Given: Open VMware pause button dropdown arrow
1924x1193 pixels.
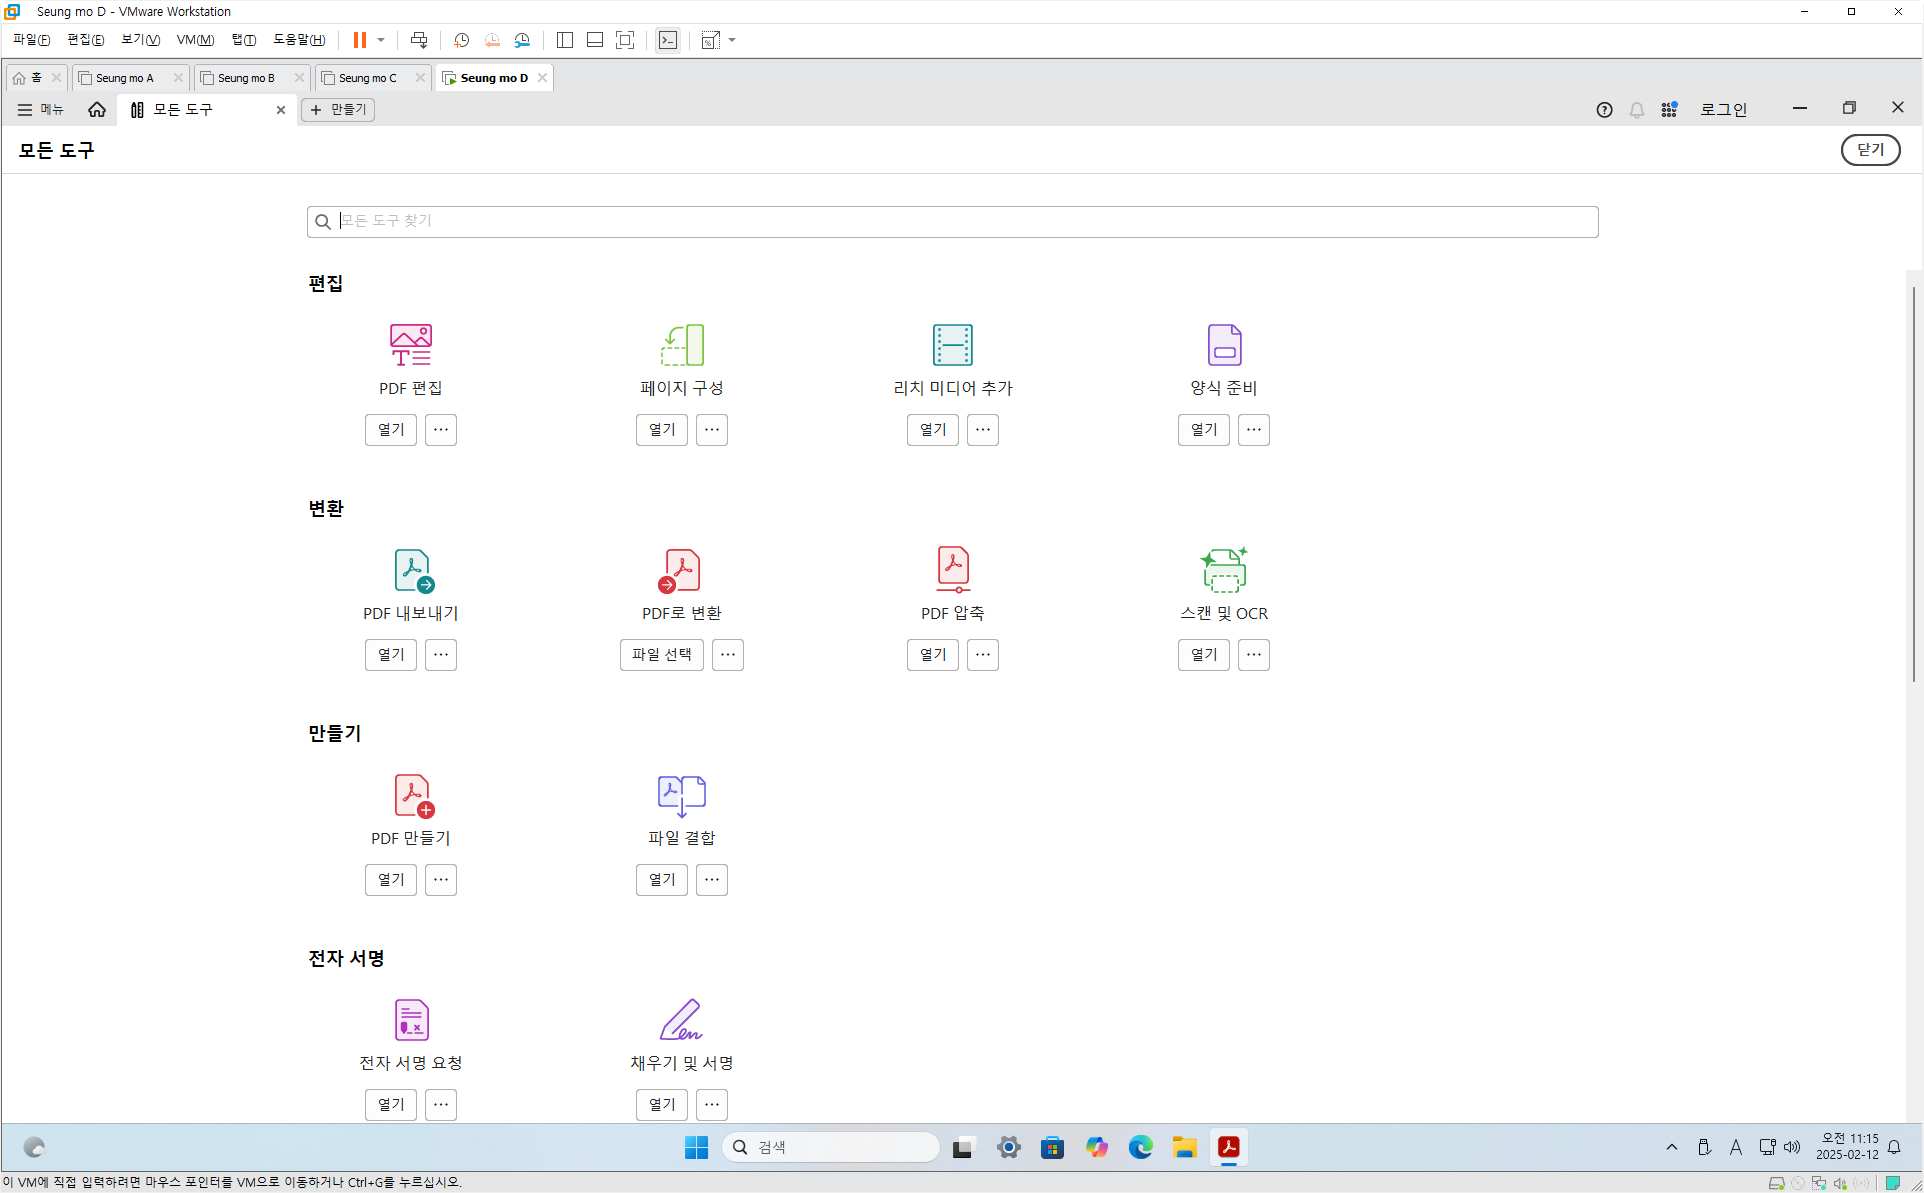Looking at the screenshot, I should (x=381, y=40).
